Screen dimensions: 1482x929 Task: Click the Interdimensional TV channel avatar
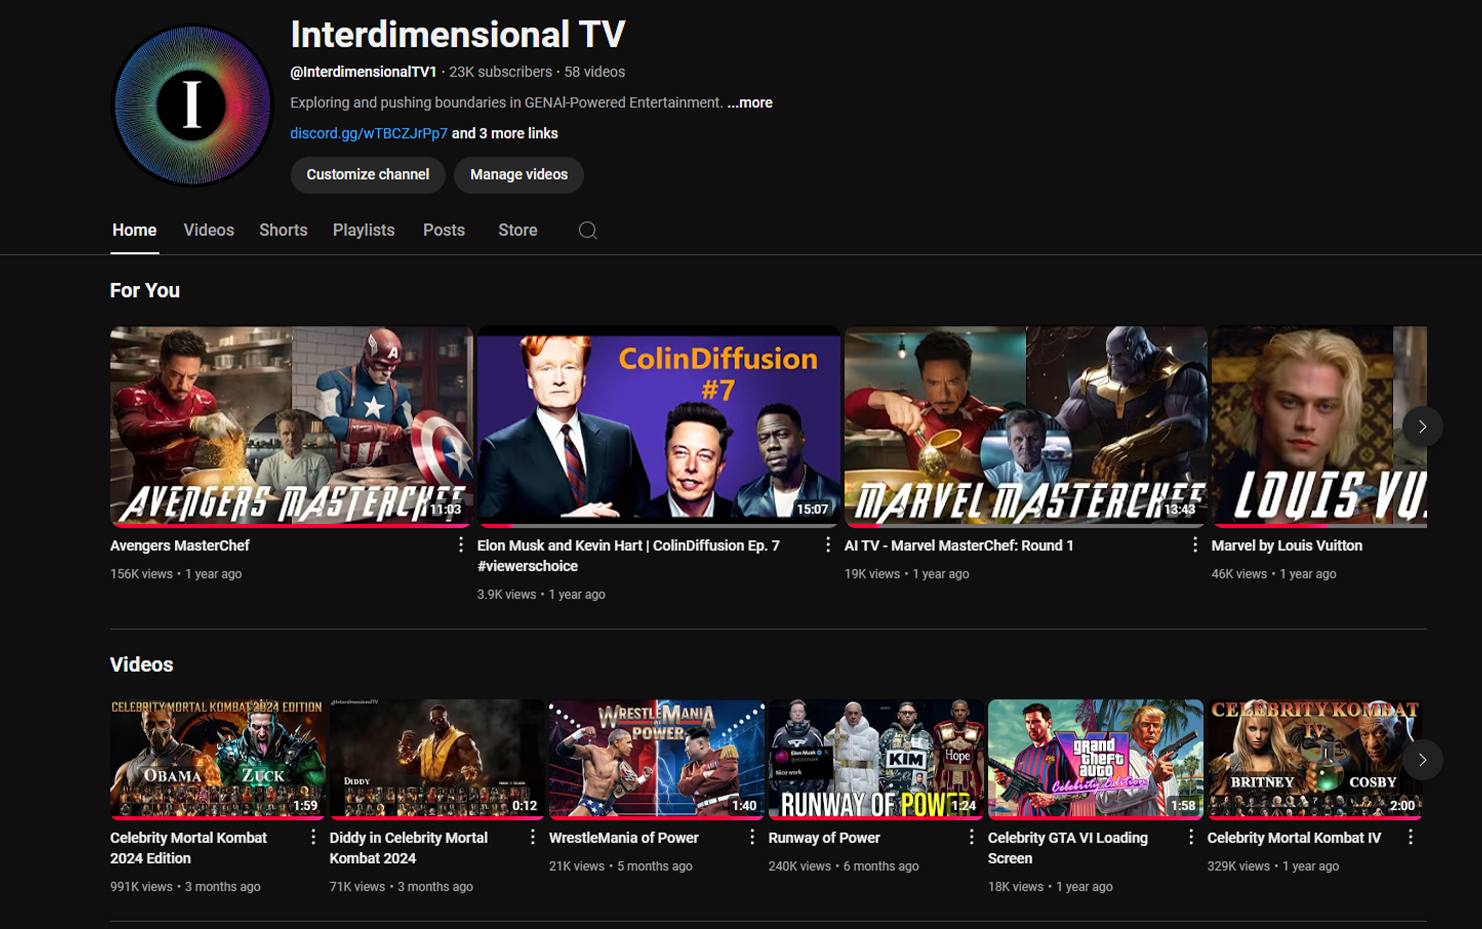point(191,104)
